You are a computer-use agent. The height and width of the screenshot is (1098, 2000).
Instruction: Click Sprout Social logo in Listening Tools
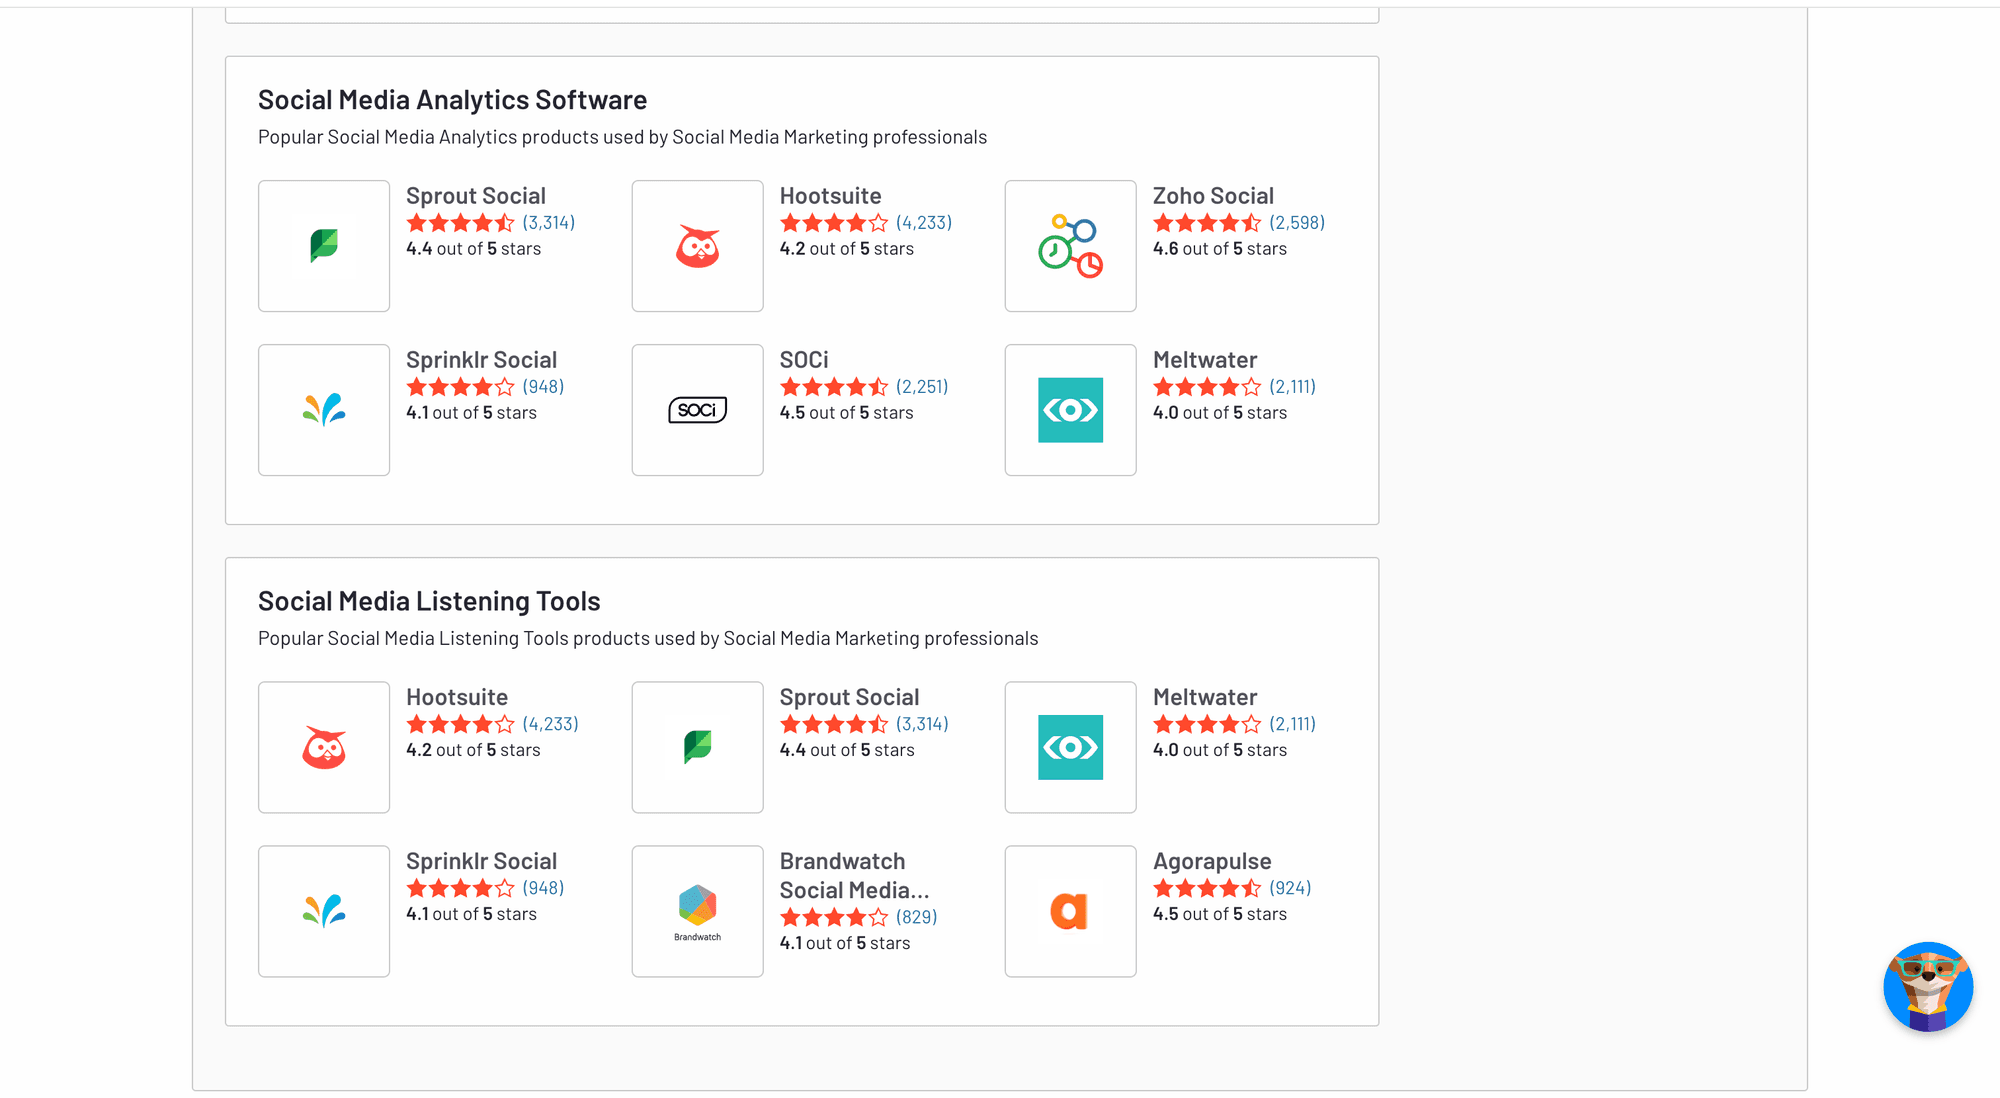(x=697, y=747)
